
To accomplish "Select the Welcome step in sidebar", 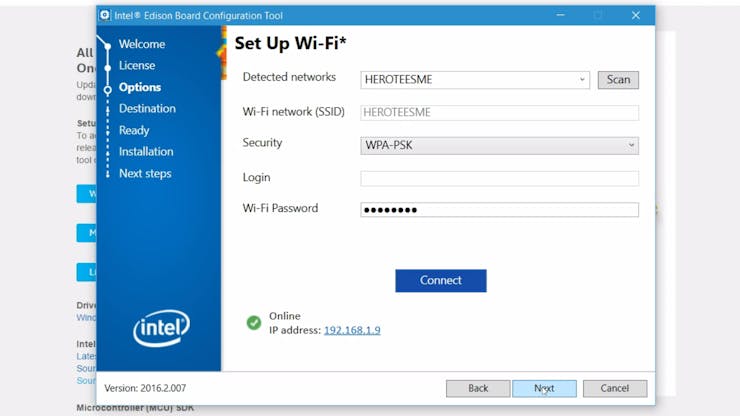I will point(142,44).
